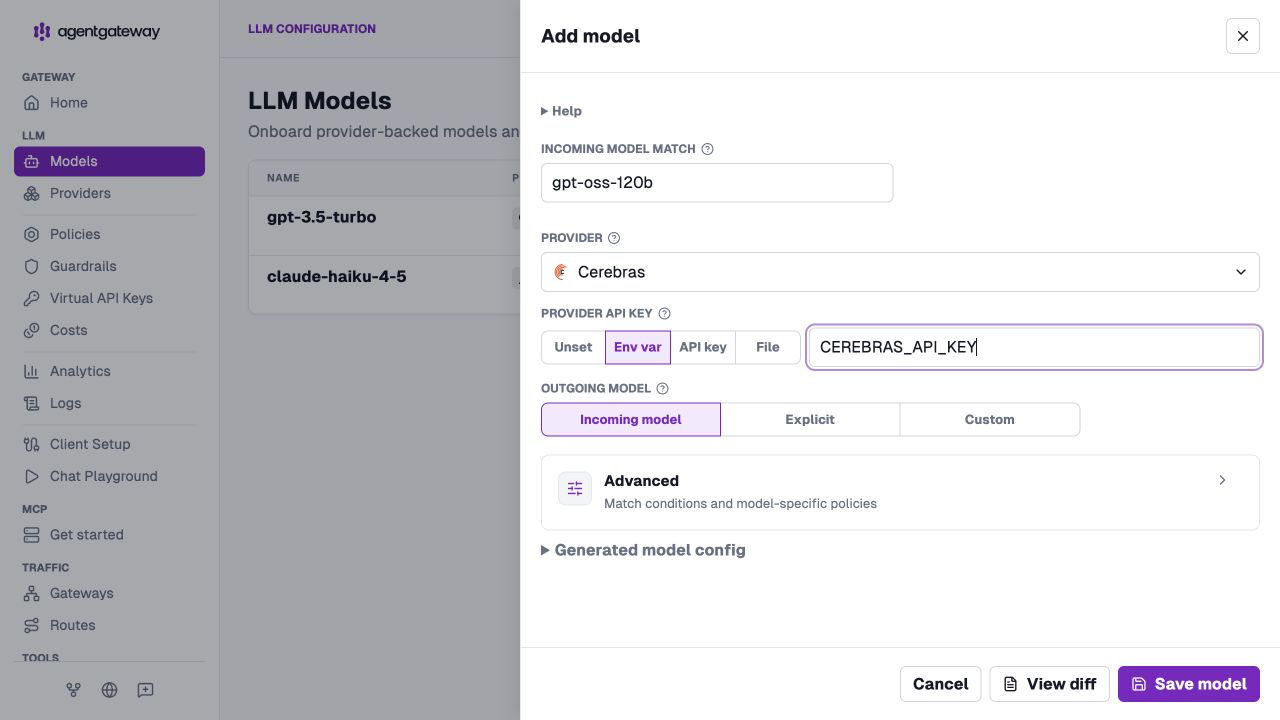
Task: Open the Cerebras provider dropdown
Action: tap(900, 272)
